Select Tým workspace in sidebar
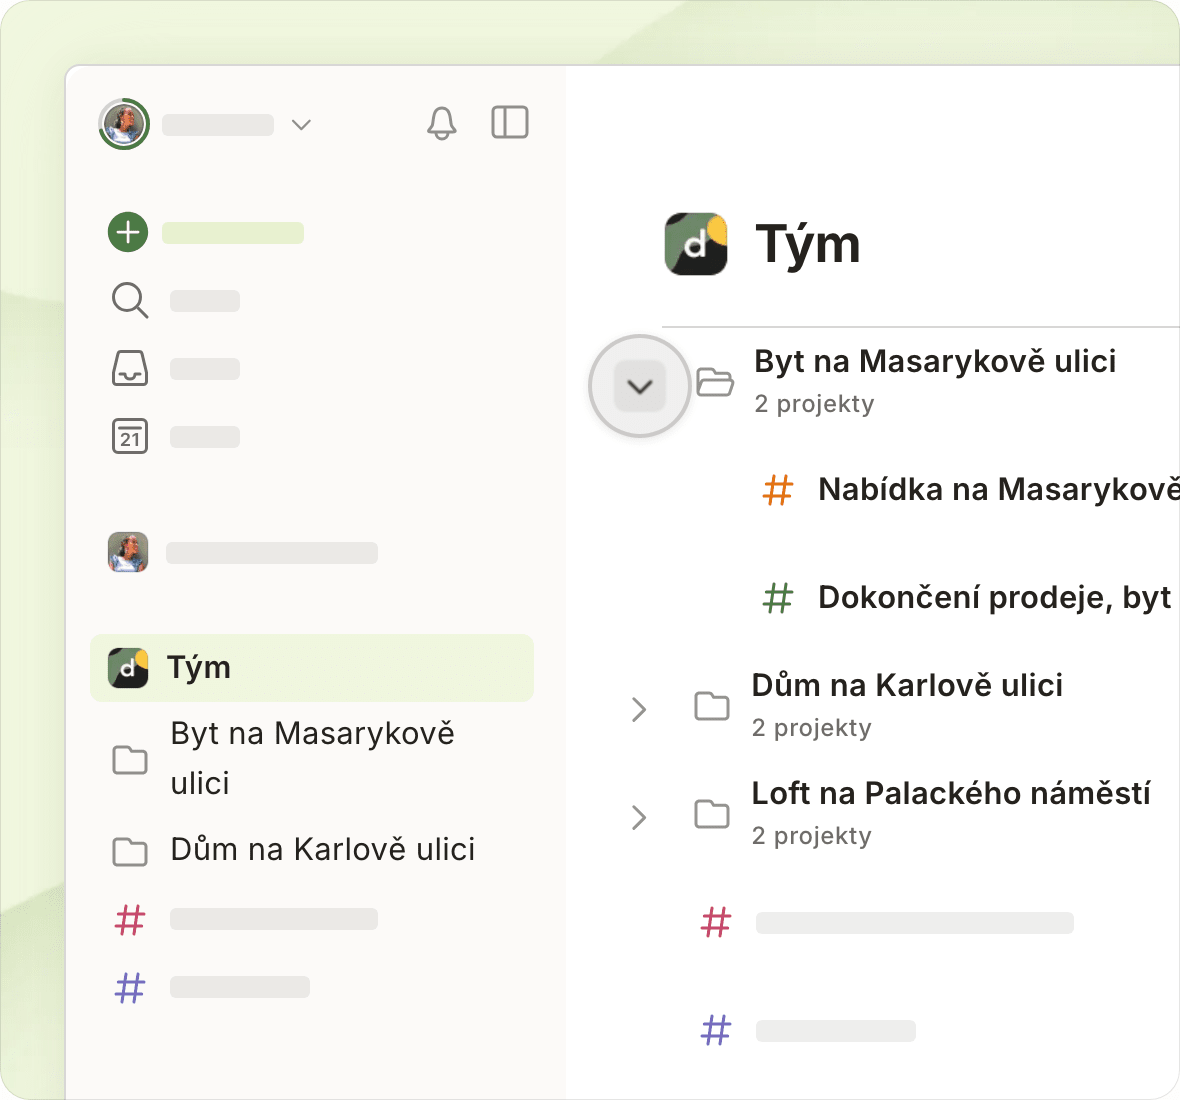The image size is (1180, 1100). click(312, 668)
